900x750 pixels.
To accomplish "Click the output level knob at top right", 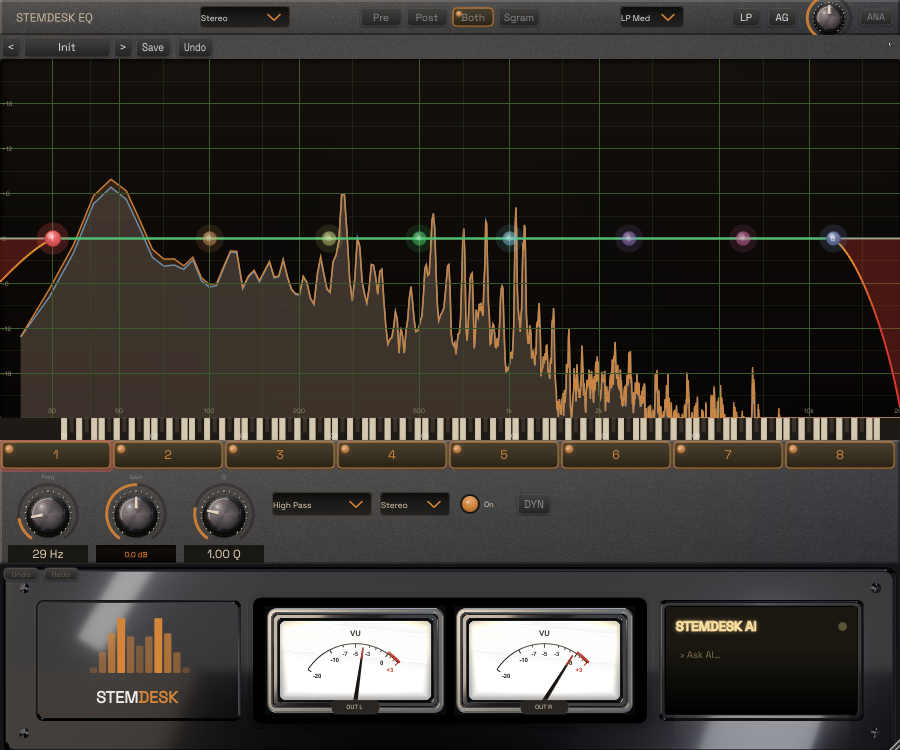I will (829, 17).
